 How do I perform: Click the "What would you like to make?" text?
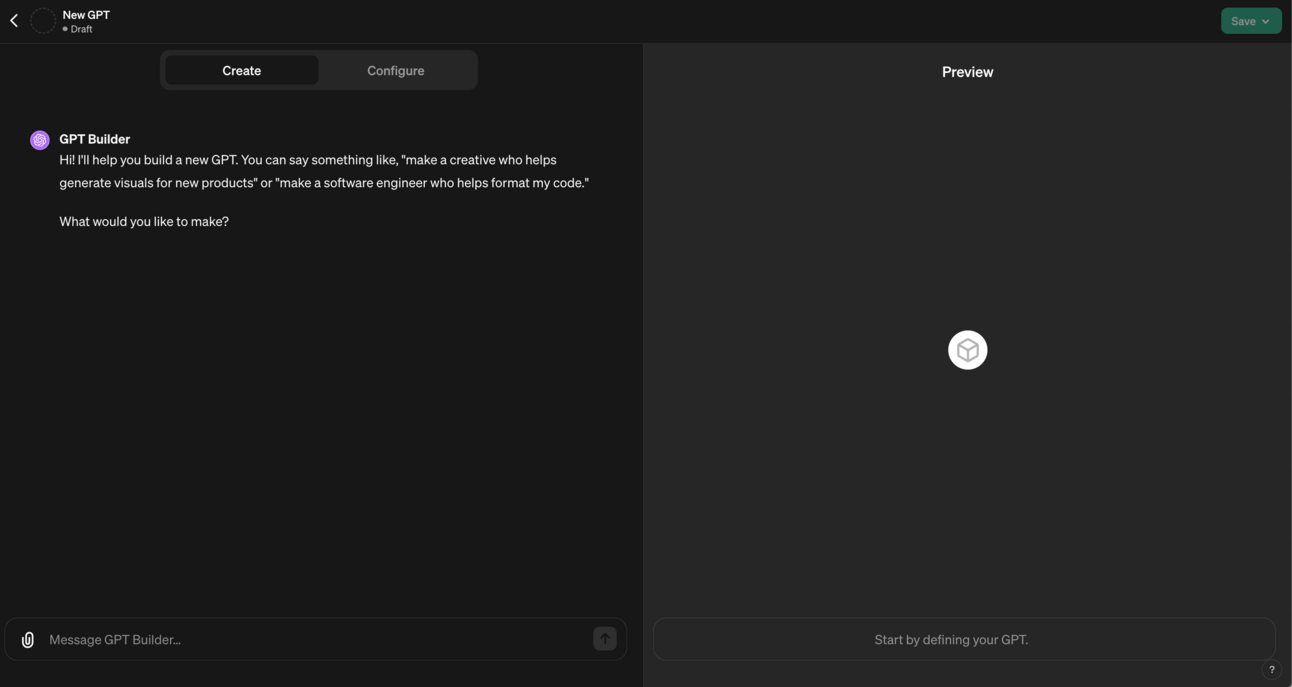[x=144, y=222]
